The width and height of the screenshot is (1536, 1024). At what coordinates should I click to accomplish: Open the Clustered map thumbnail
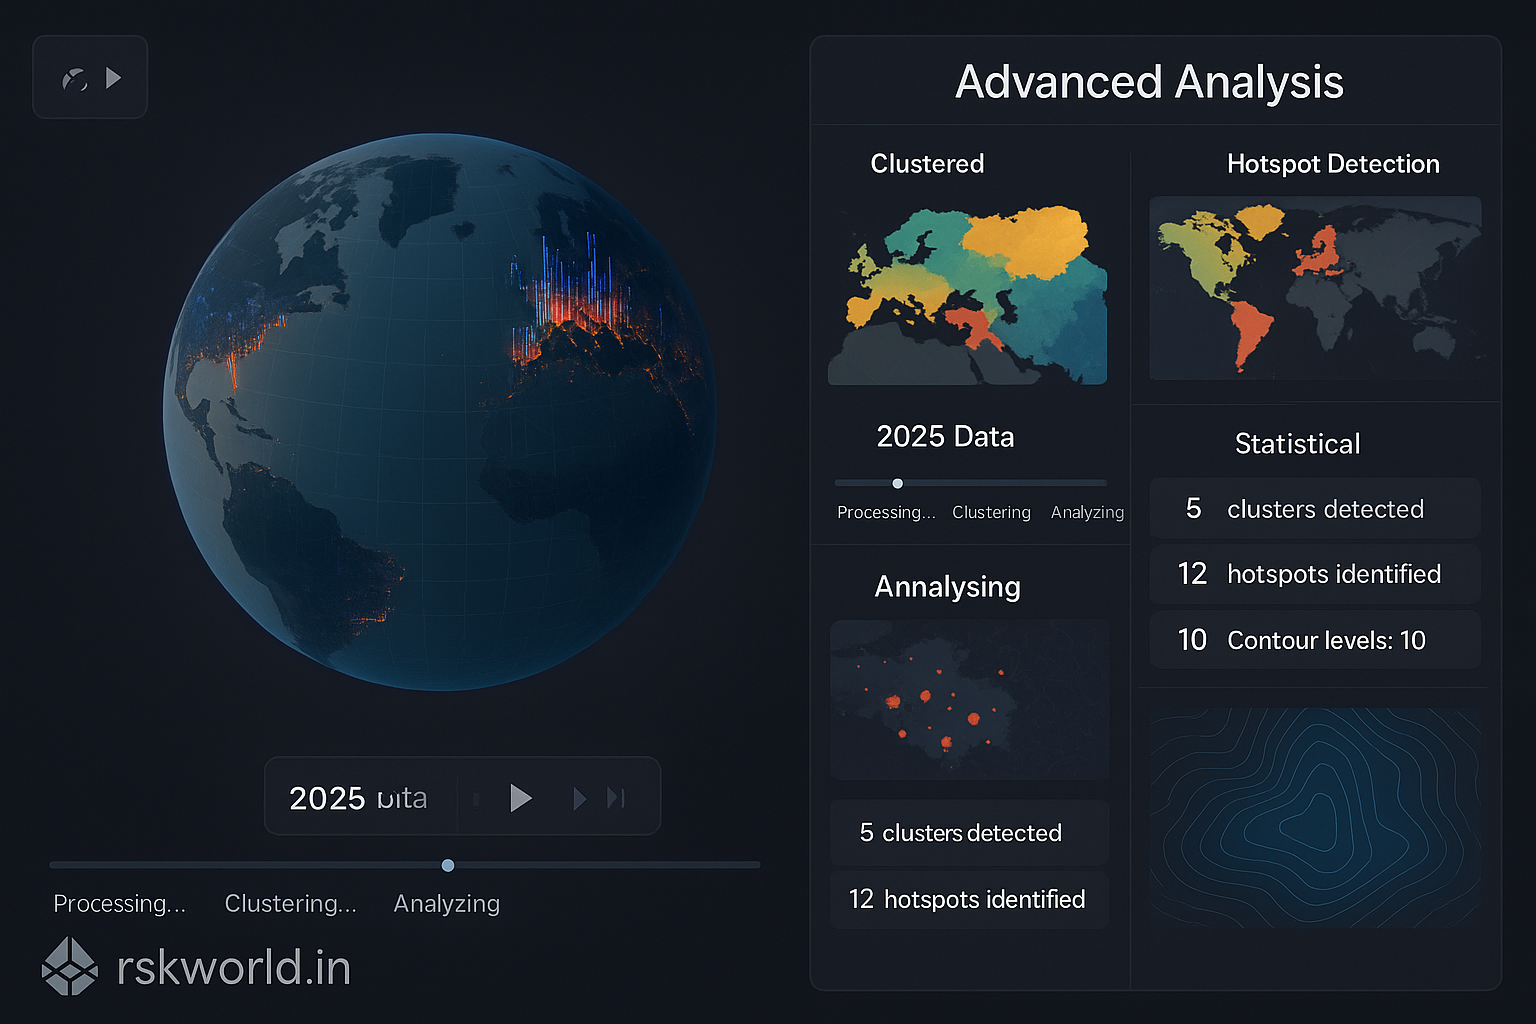[967, 290]
